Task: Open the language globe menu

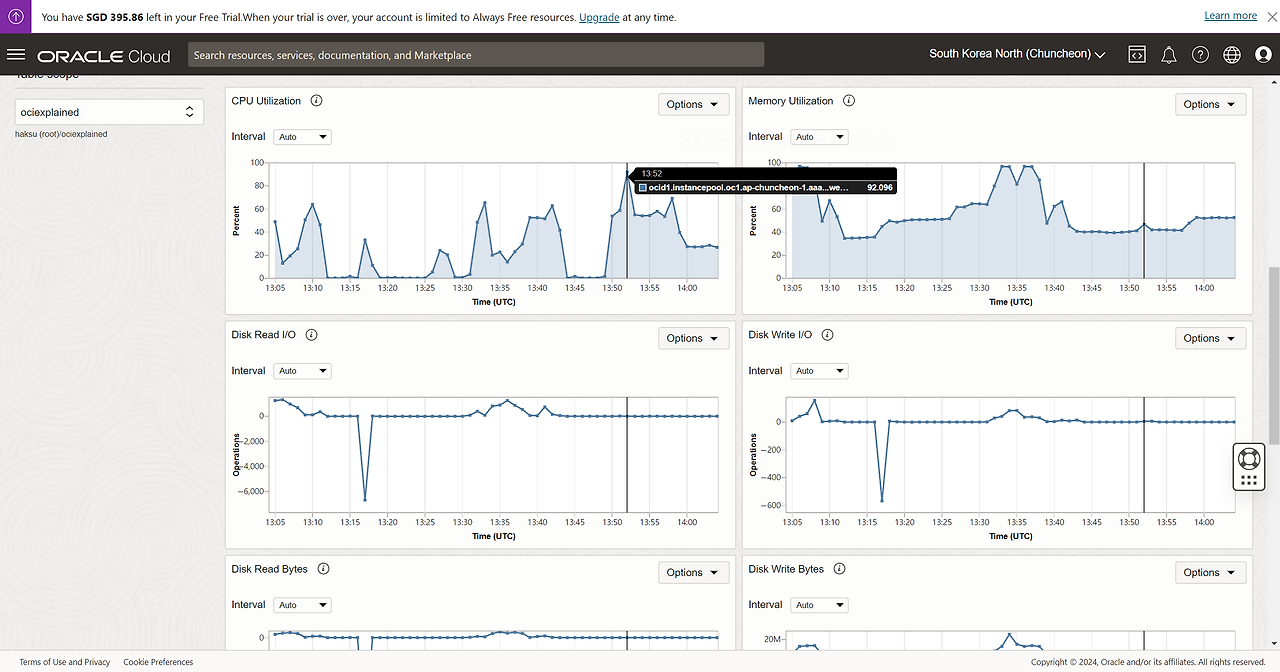Action: click(1232, 55)
